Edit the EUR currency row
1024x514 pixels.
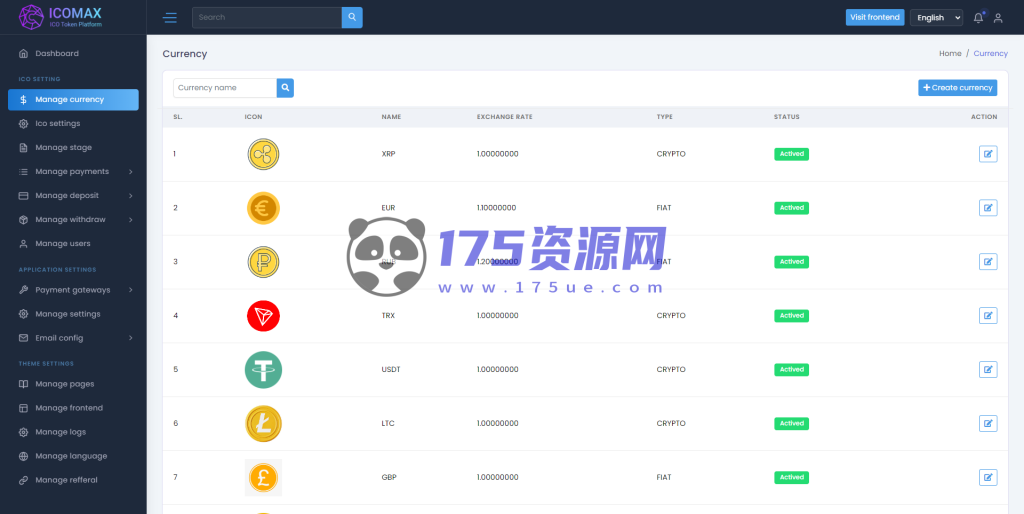(x=988, y=208)
